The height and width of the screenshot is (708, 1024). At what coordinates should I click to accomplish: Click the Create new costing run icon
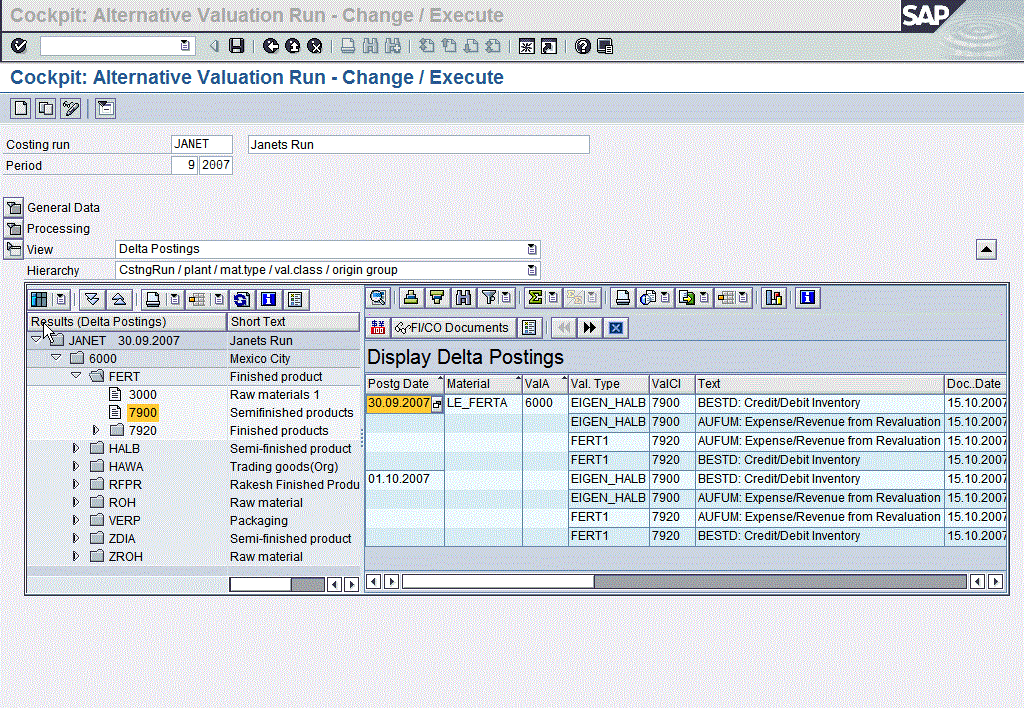[x=20, y=108]
